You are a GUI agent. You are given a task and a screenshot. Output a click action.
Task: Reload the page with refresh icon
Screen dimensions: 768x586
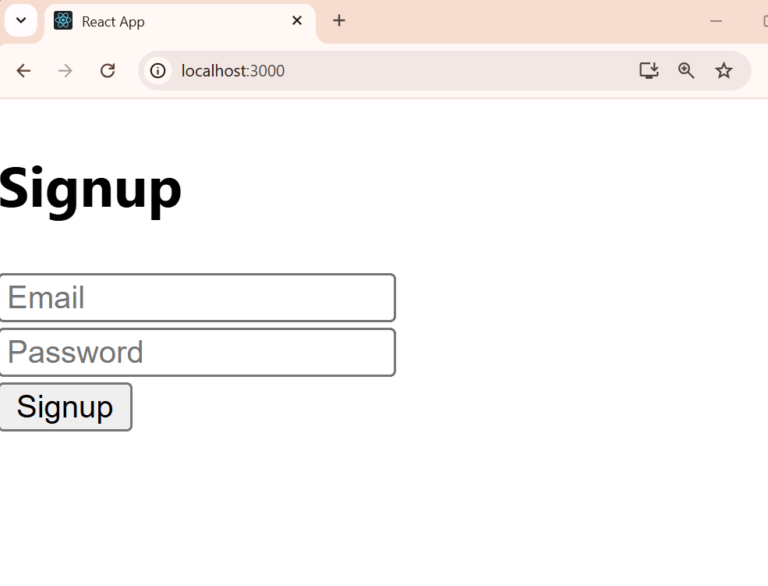click(108, 71)
